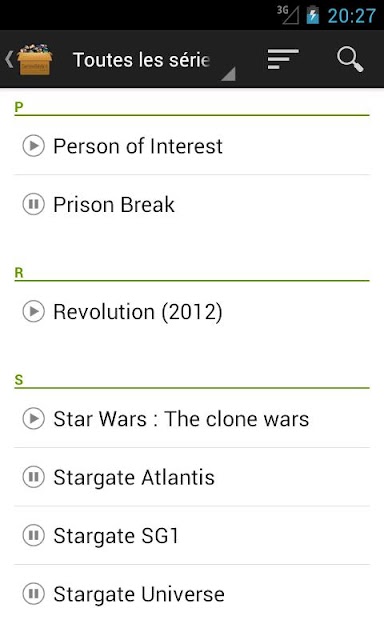The height and width of the screenshot is (640, 384).
Task: Select Star Wars : The clone wars
Action: (x=192, y=419)
